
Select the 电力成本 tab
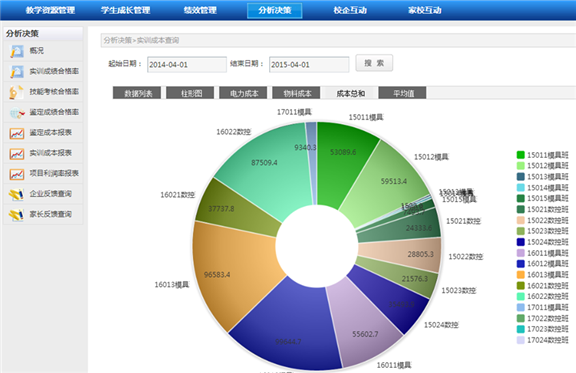[243, 93]
